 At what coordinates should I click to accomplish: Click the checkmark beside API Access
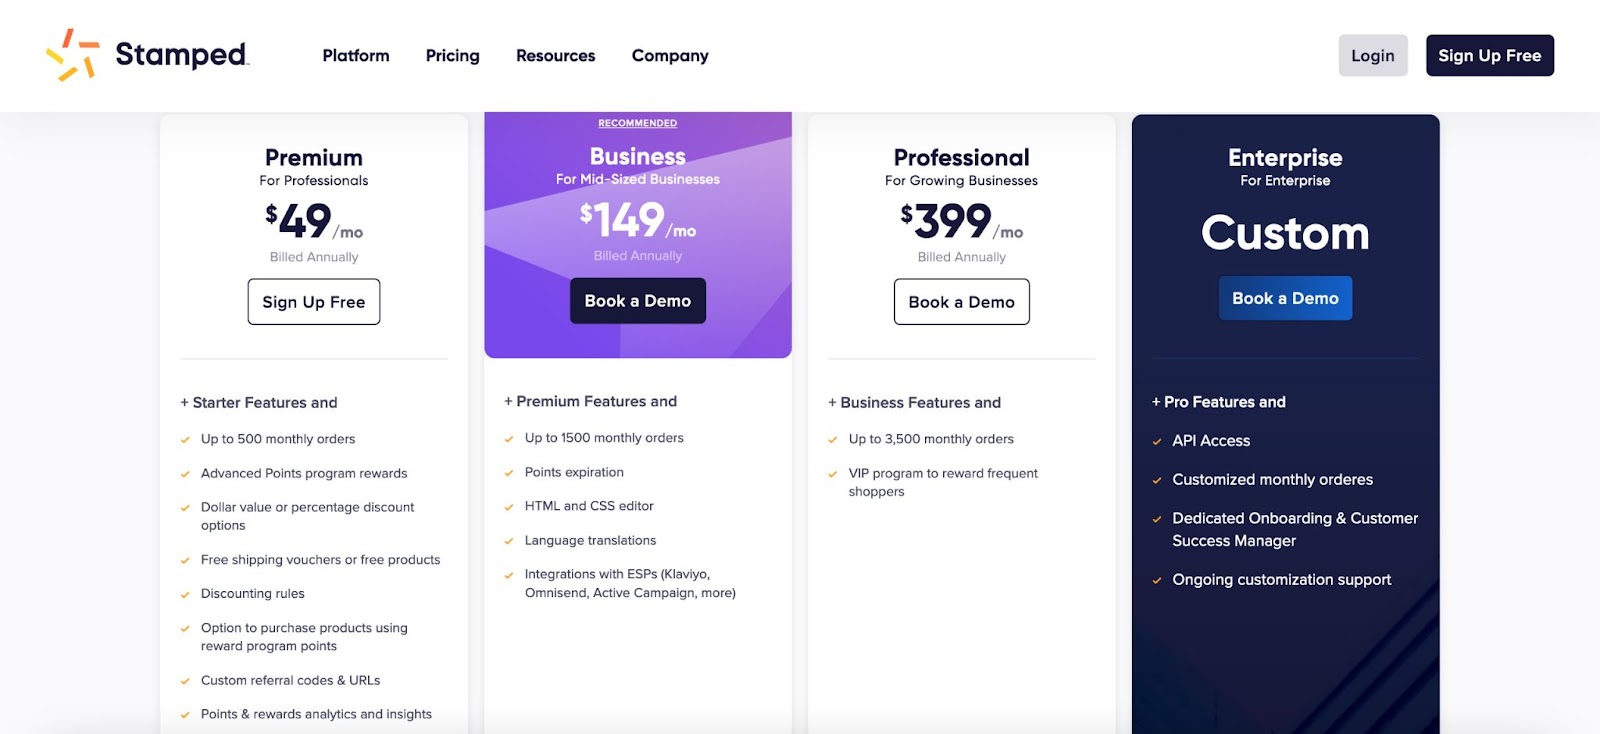(1157, 441)
